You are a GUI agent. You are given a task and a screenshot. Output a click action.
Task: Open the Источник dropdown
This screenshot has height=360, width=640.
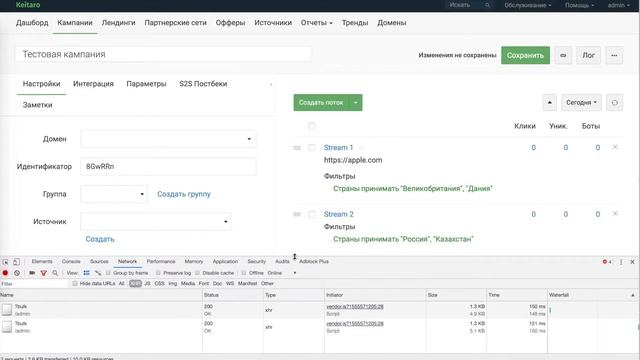(156, 222)
